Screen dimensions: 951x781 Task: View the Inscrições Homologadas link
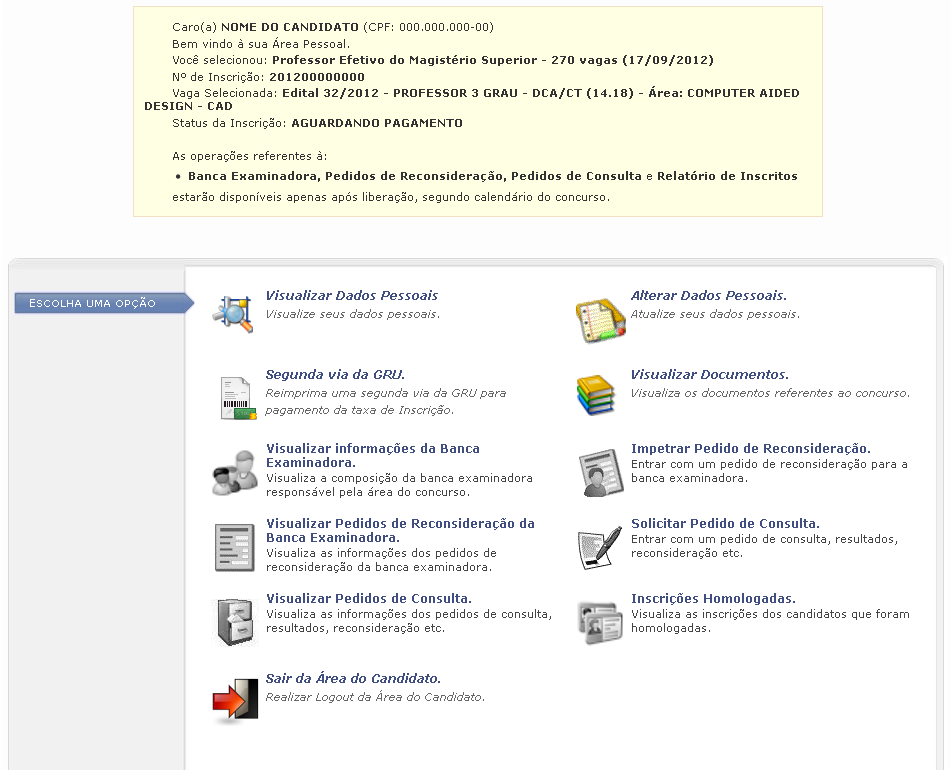coord(713,599)
